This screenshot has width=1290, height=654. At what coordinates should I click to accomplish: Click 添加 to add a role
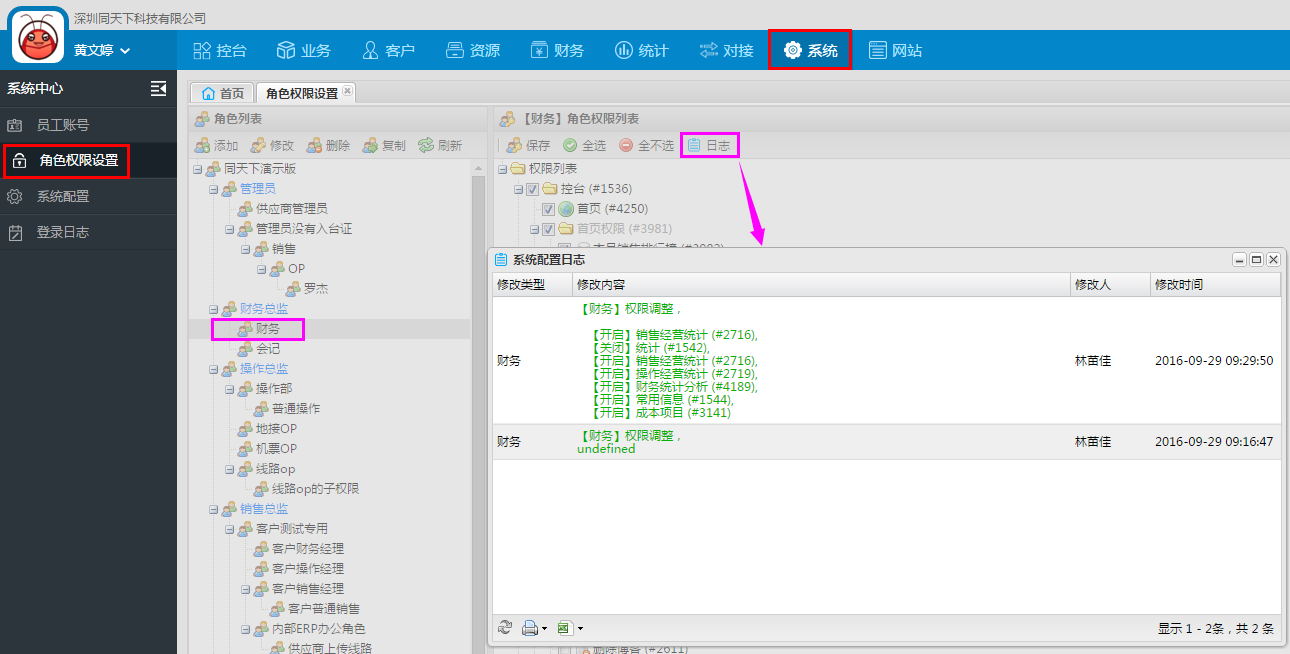tap(216, 145)
